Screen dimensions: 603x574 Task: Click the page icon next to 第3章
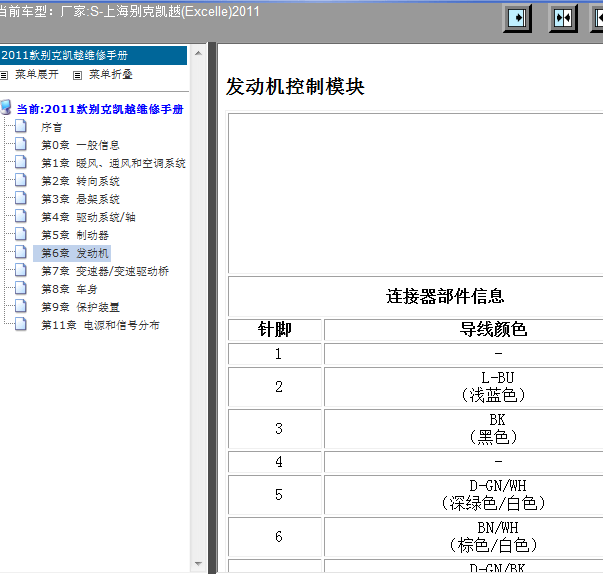coord(21,198)
